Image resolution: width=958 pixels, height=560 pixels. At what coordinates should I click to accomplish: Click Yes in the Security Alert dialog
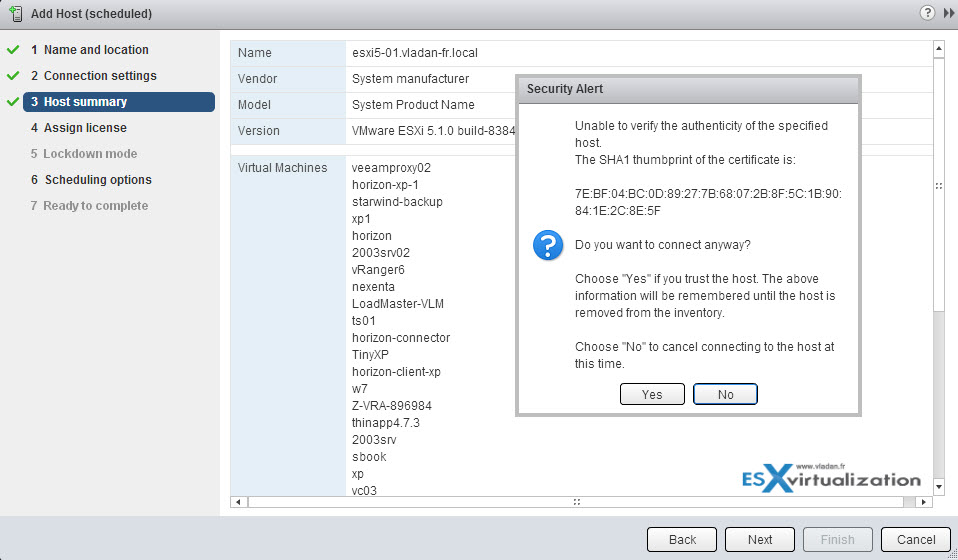pyautogui.click(x=652, y=395)
